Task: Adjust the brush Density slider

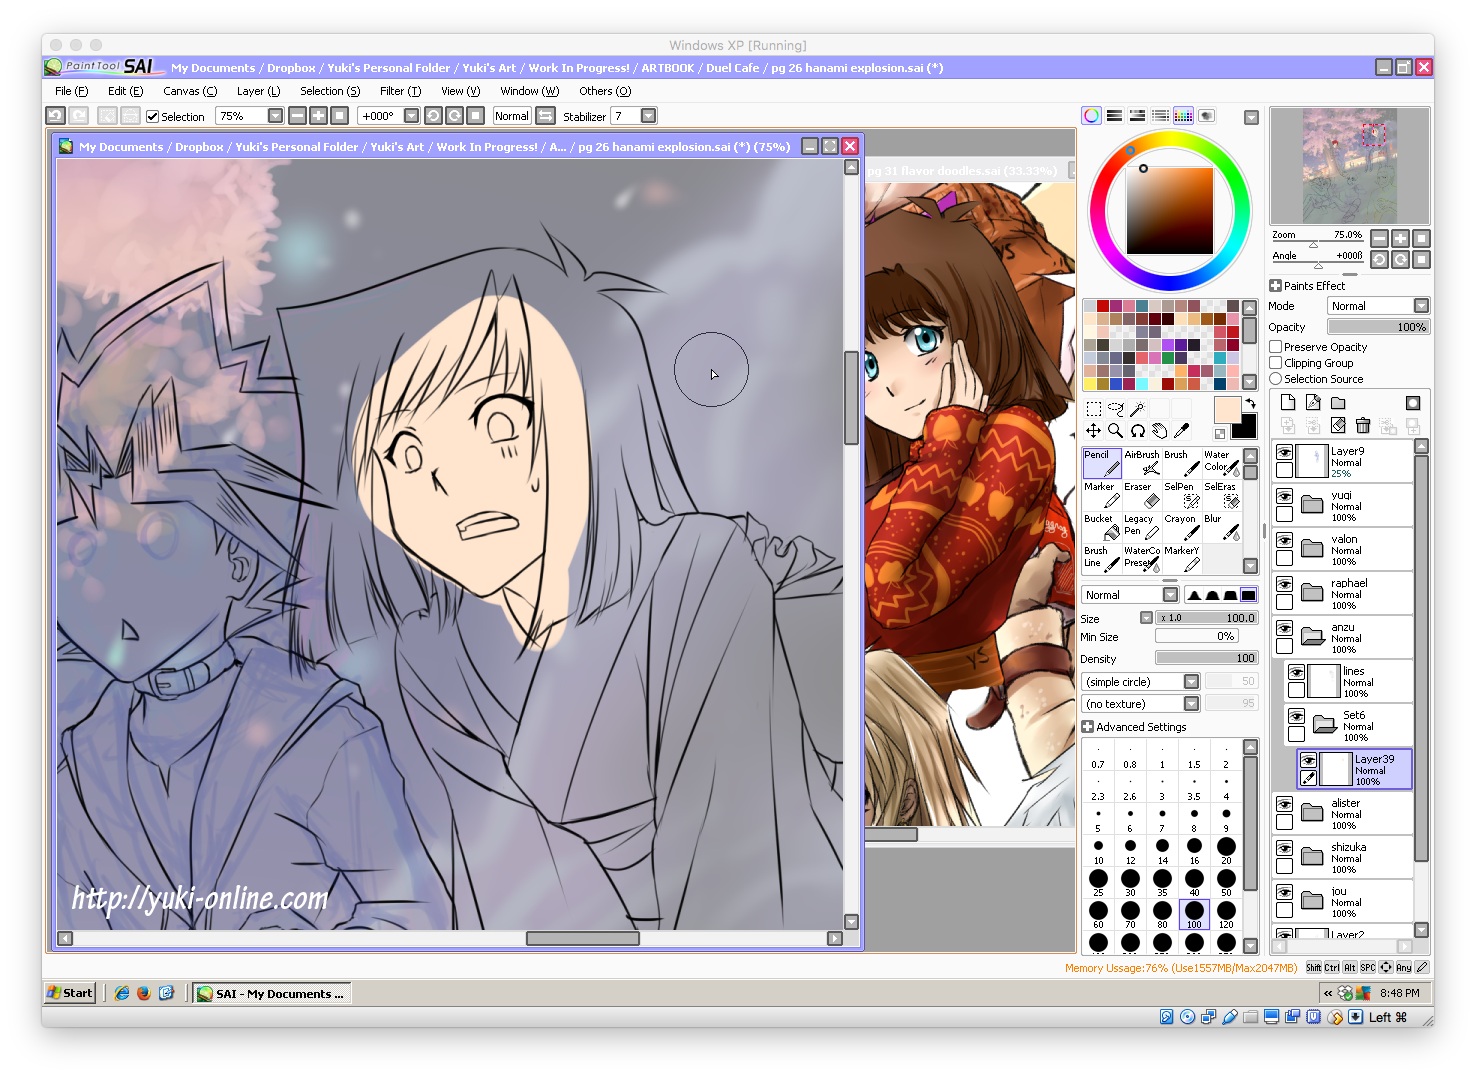Action: pyautogui.click(x=1206, y=658)
